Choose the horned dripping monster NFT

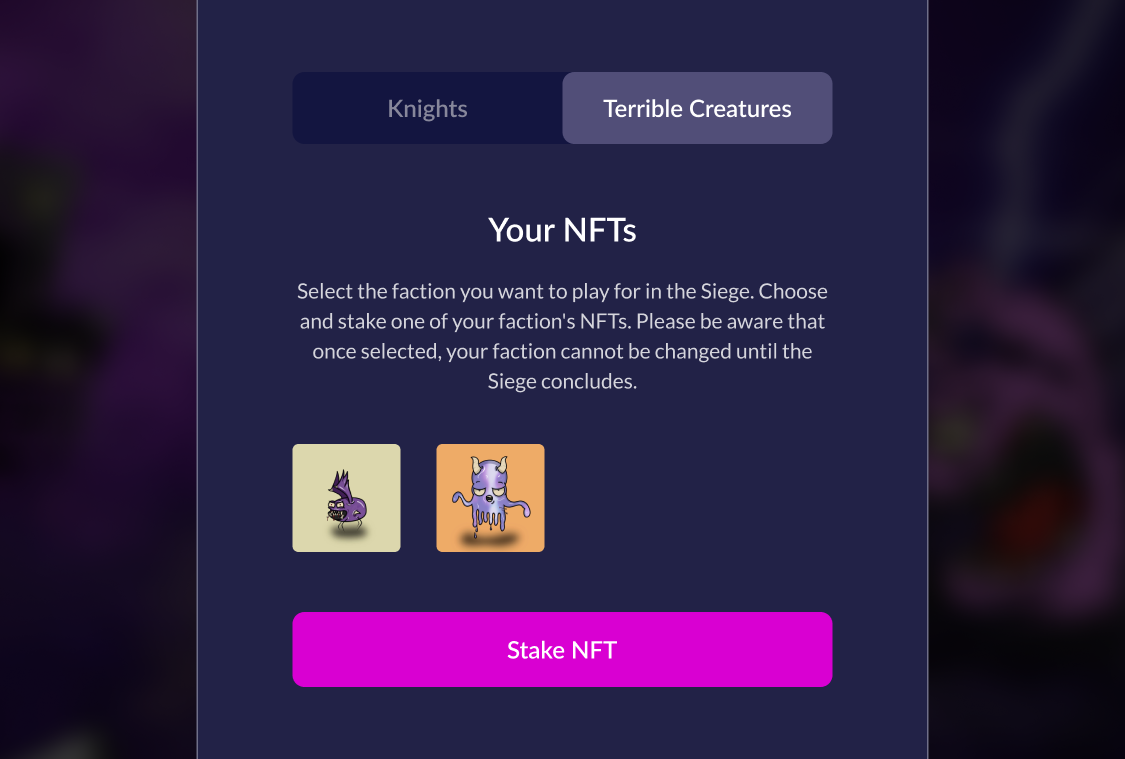click(x=490, y=498)
